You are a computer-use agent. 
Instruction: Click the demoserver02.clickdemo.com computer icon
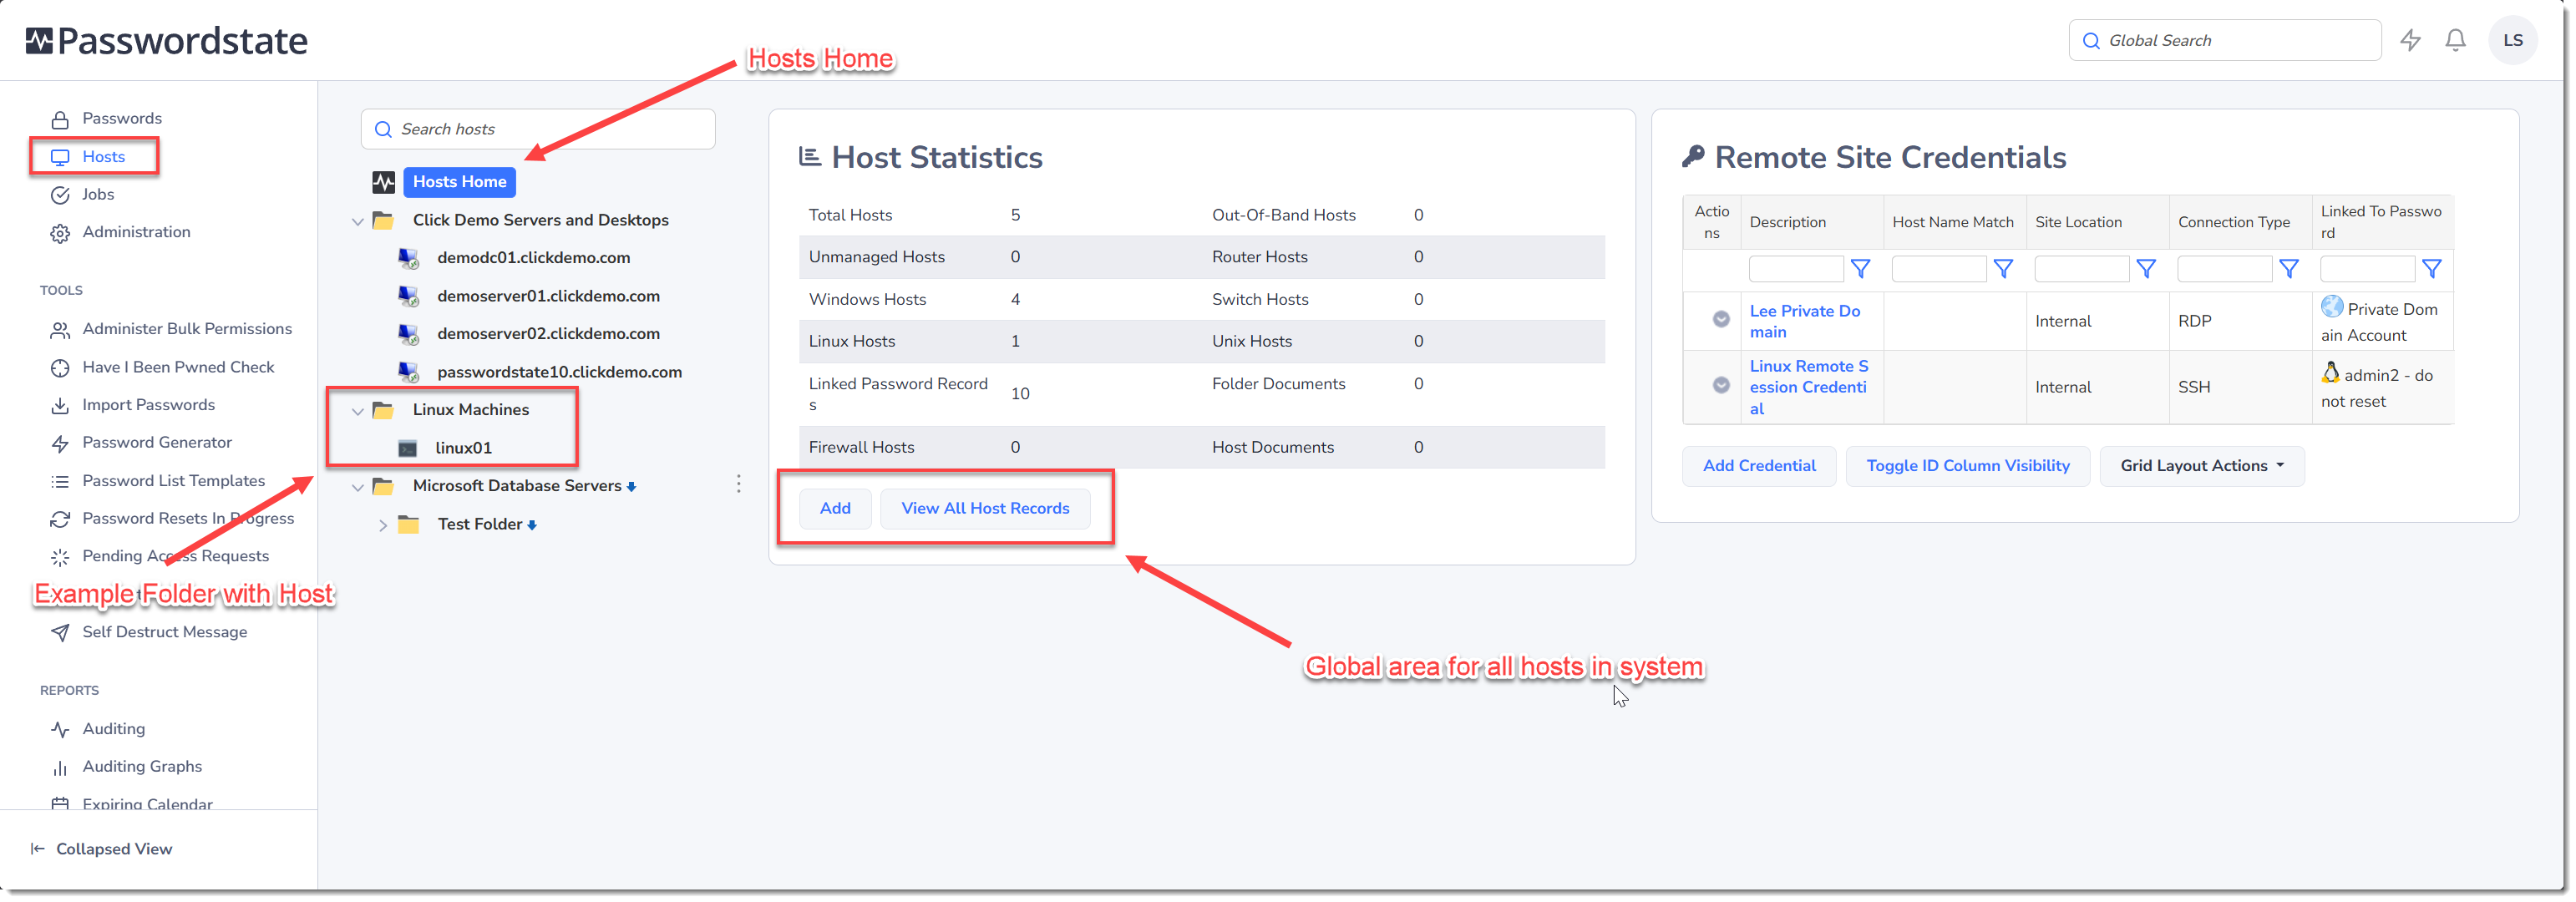click(x=408, y=334)
